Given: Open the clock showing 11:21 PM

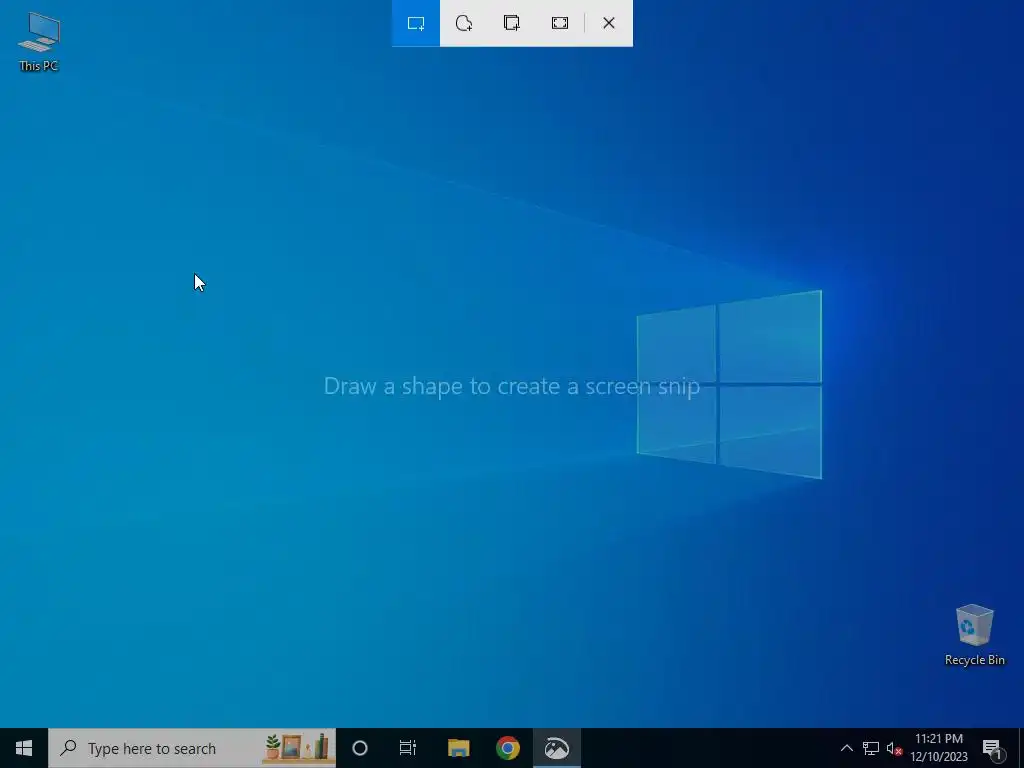Looking at the screenshot, I should tap(938, 748).
